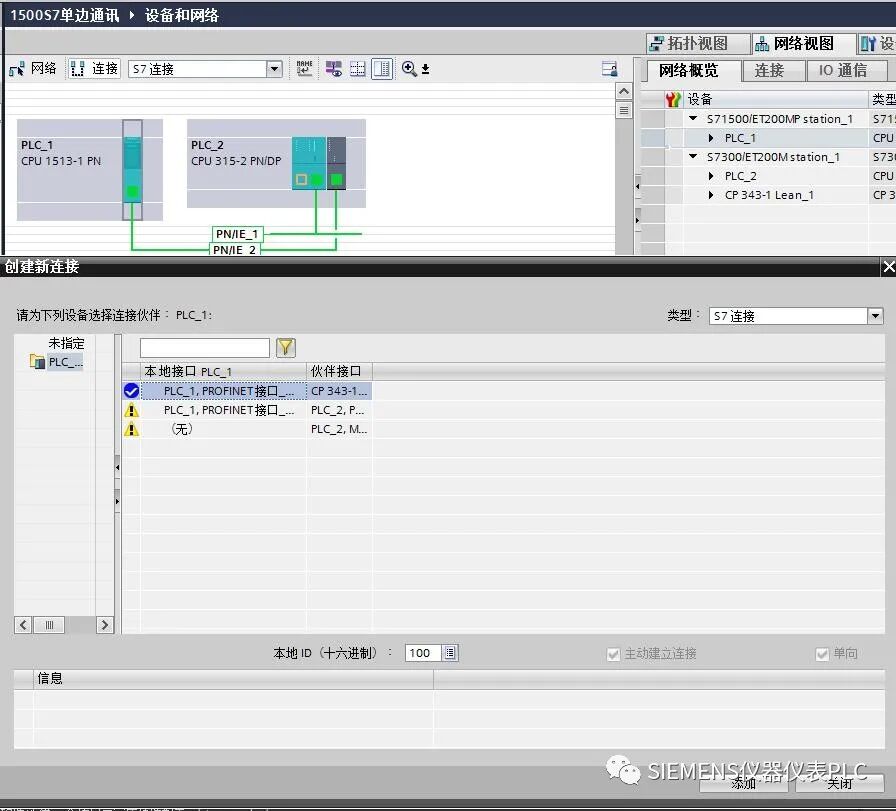Viewport: 896px width, 811px height.
Task: Expand CP 343-1 Lean_1 row
Action: pyautogui.click(x=711, y=195)
